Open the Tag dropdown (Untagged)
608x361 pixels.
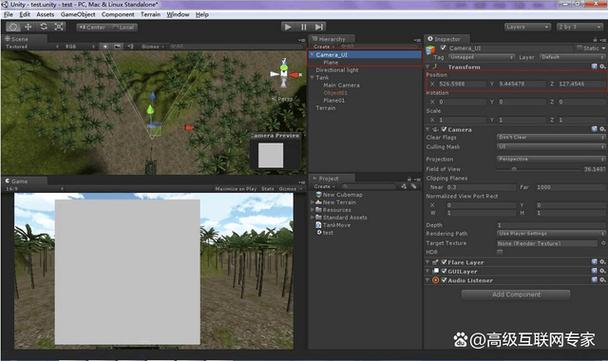coord(481,57)
